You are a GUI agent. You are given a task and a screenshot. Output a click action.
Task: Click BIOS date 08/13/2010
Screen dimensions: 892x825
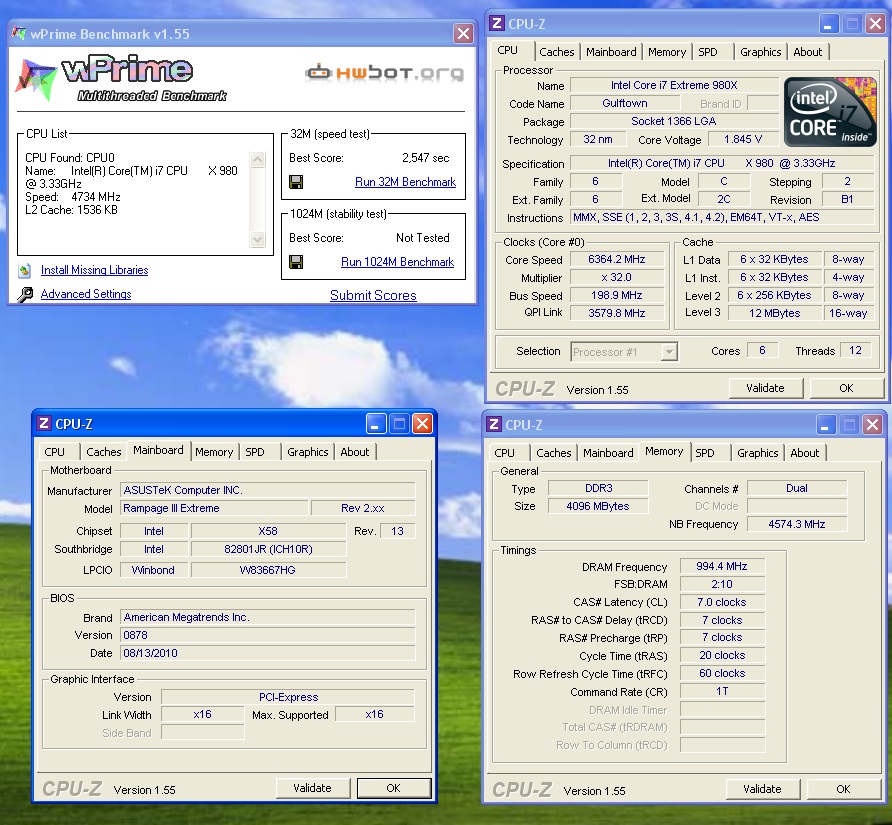(x=267, y=653)
